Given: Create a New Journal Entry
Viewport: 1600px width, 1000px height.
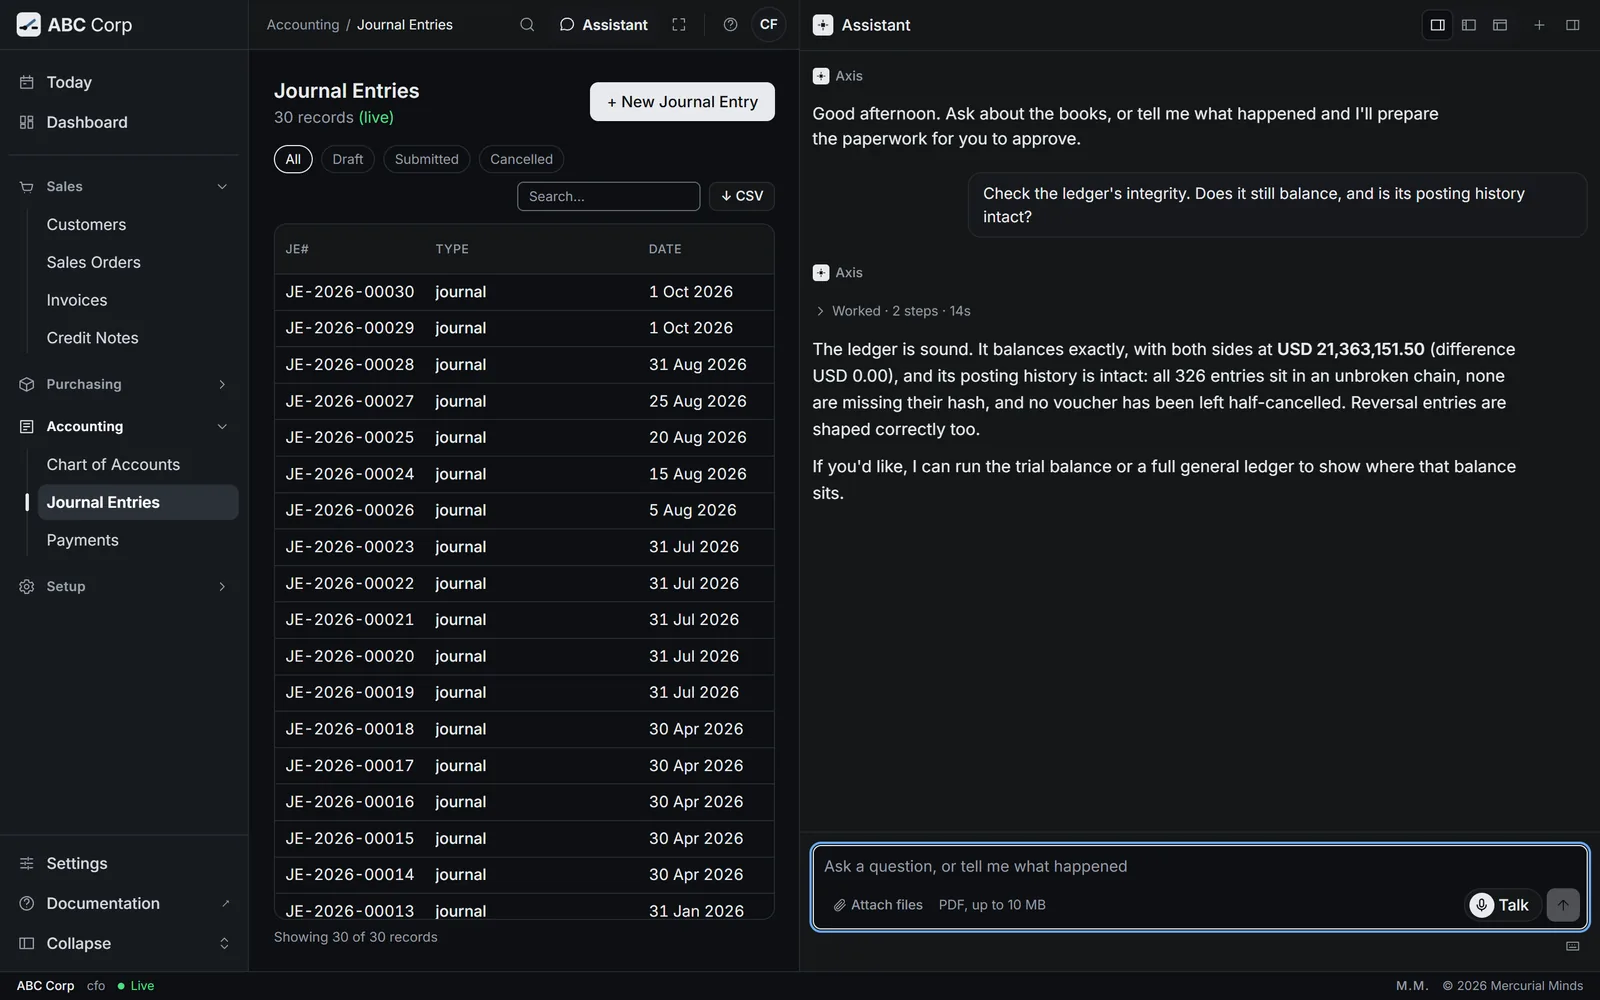Looking at the screenshot, I should [x=682, y=102].
